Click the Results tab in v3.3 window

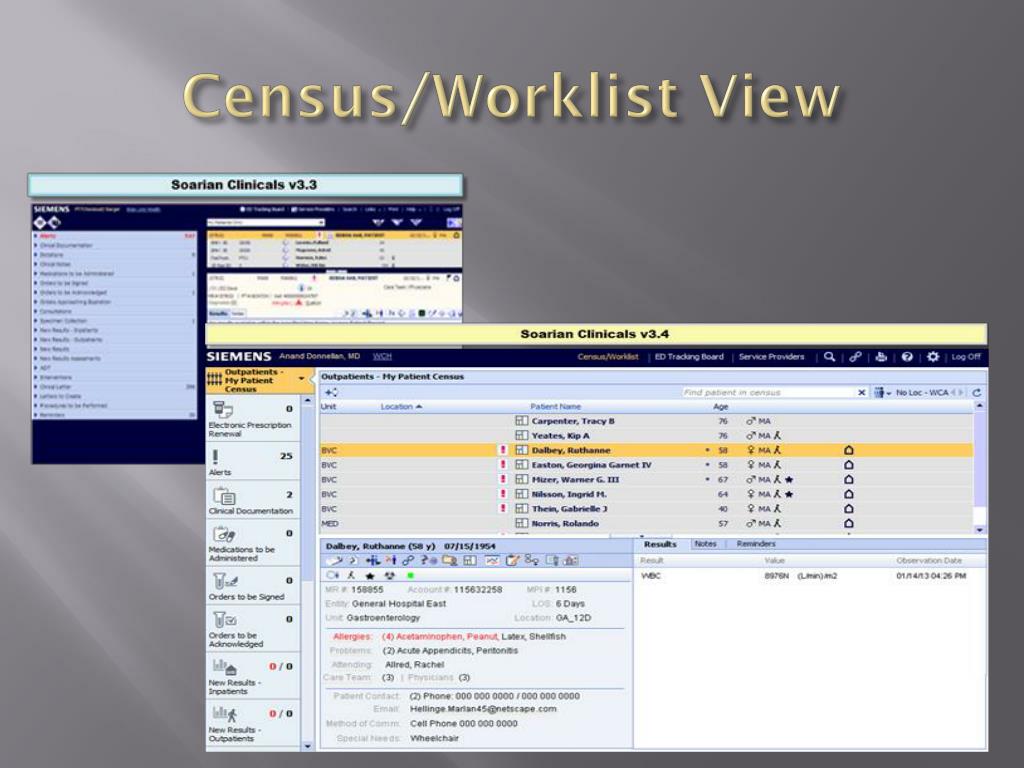(x=217, y=314)
